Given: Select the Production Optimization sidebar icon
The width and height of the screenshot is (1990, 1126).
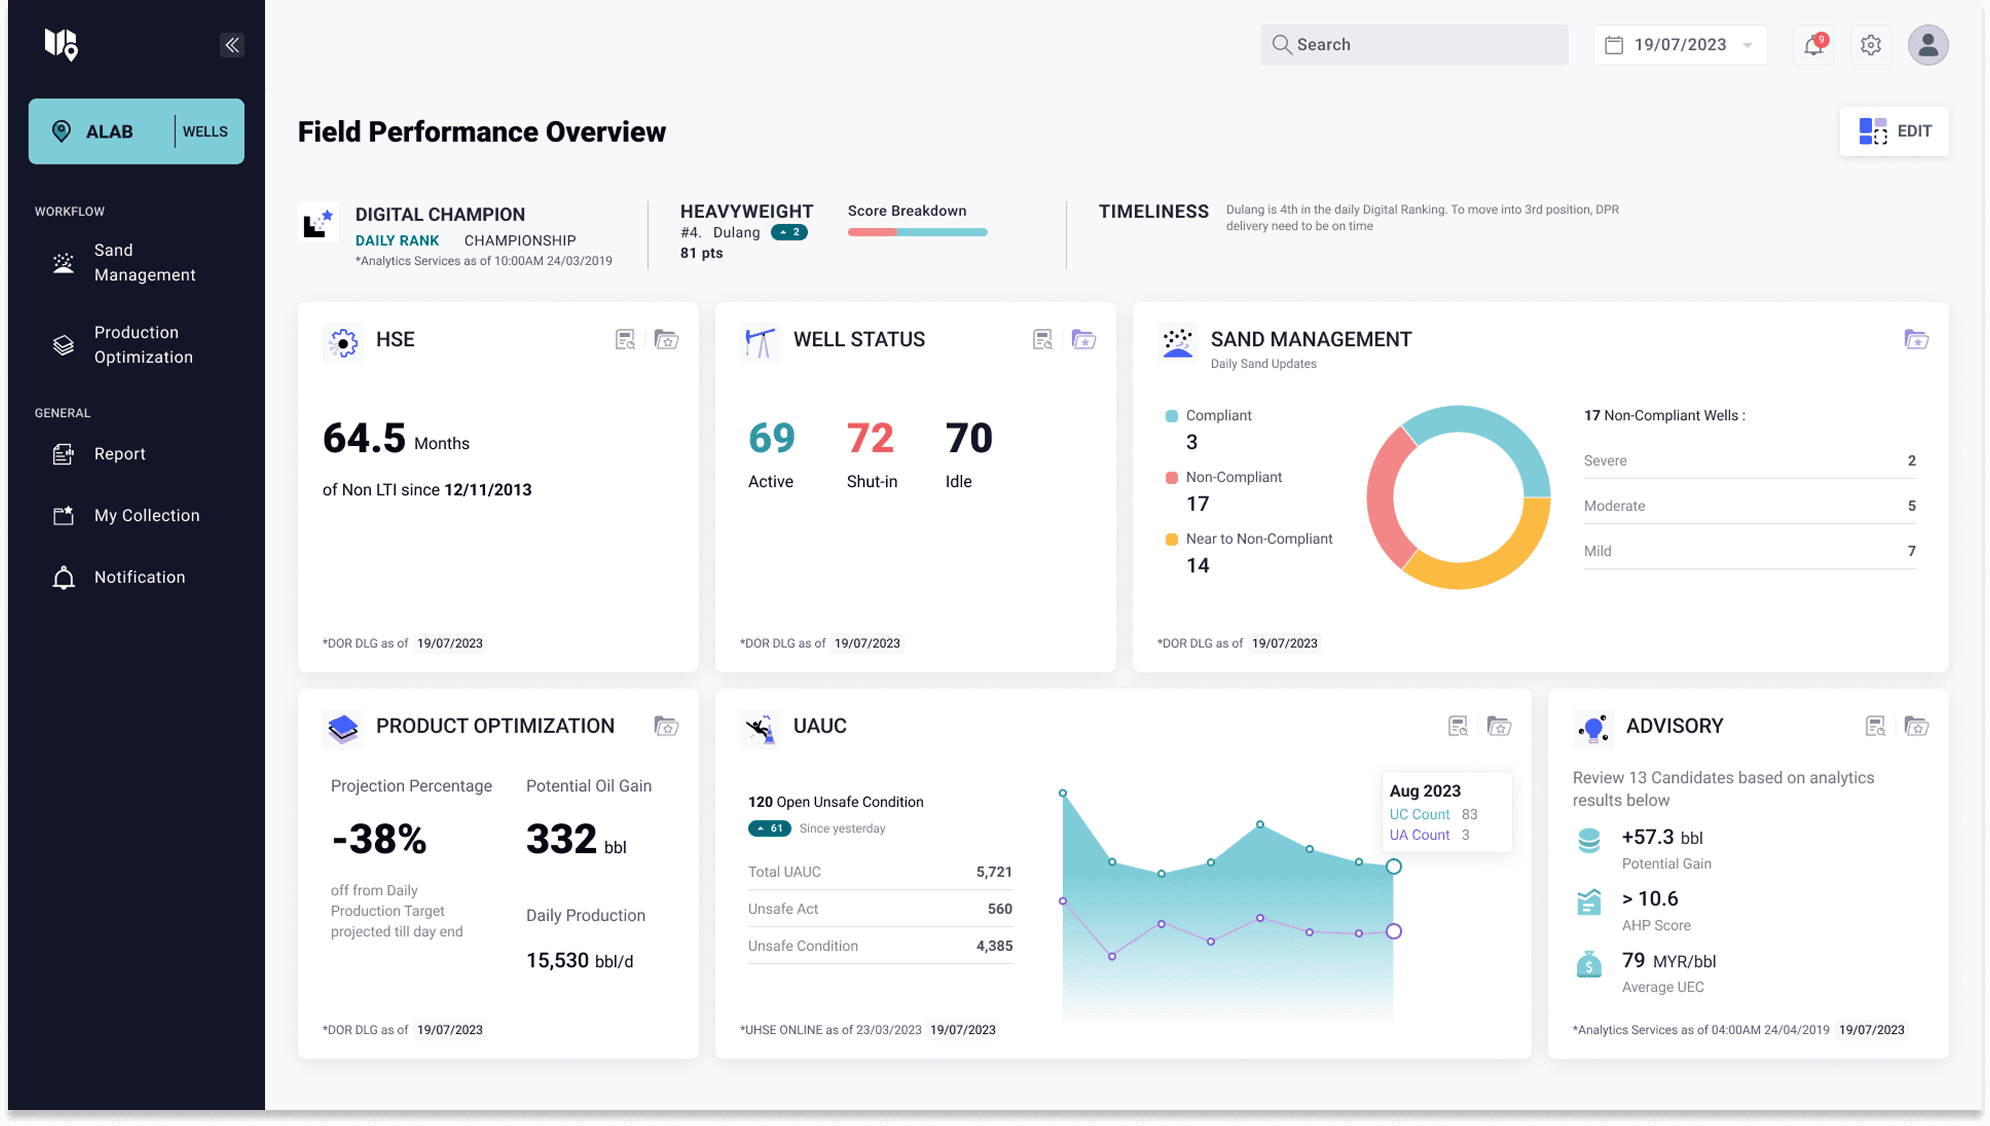Looking at the screenshot, I should pos(62,344).
